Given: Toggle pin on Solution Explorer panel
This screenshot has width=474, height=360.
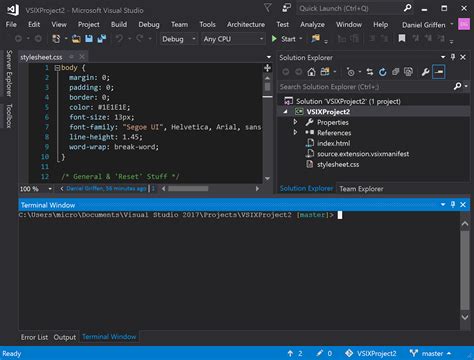Looking at the screenshot, I should 453,57.
